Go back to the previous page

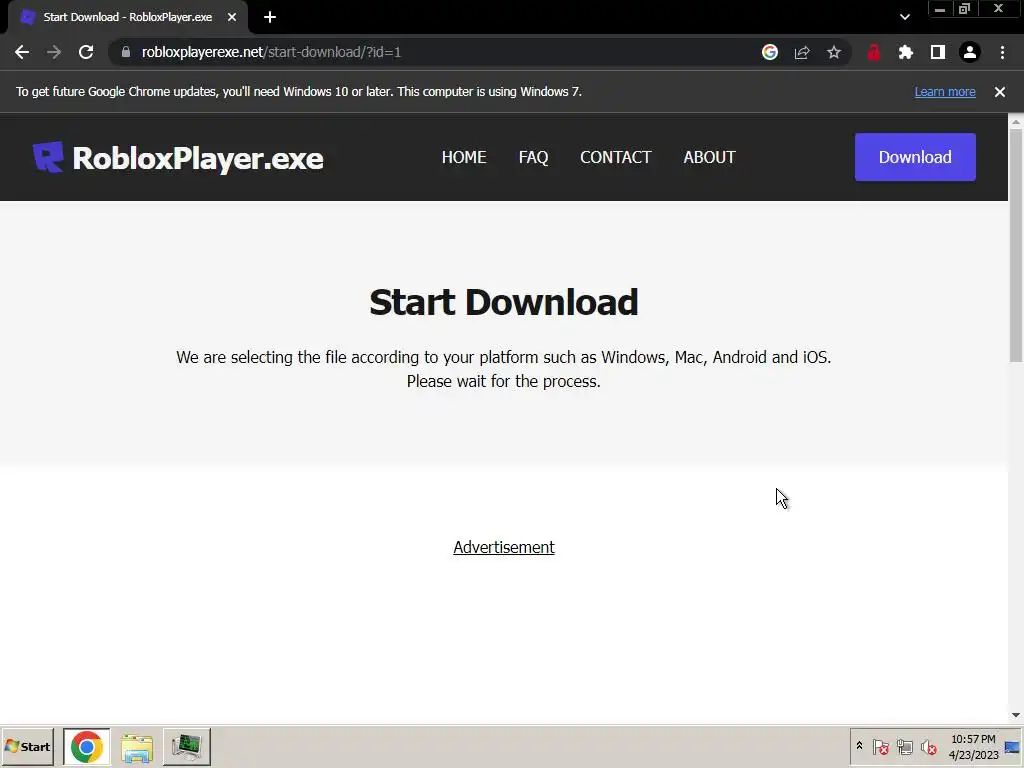coord(22,52)
